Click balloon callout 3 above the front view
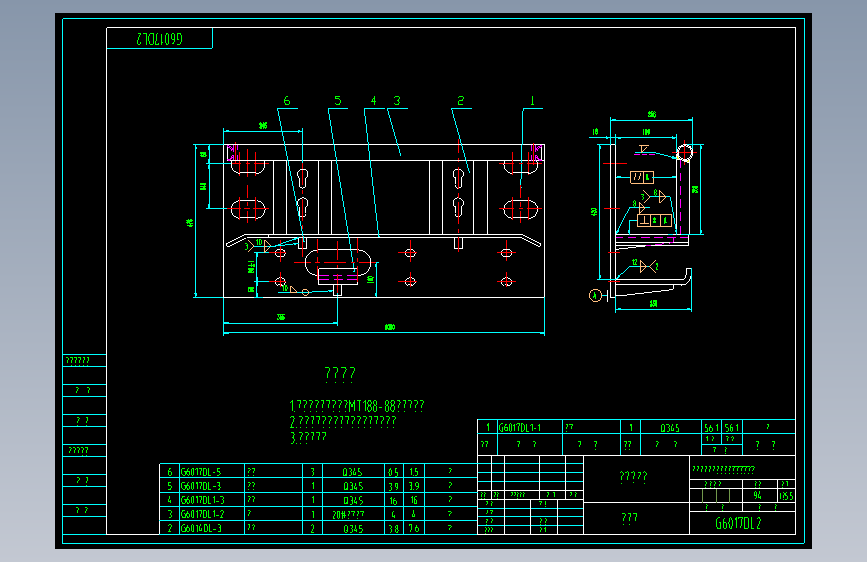 (x=397, y=101)
